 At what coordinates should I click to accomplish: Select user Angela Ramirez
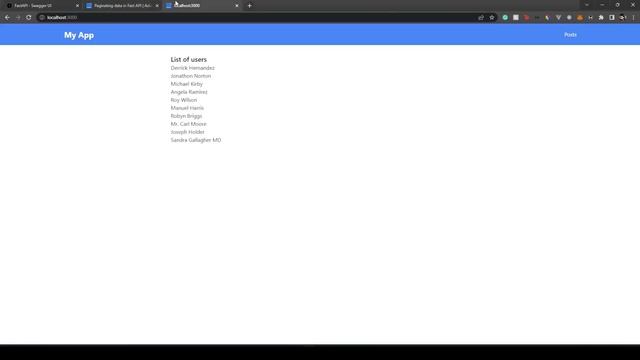coord(189,92)
